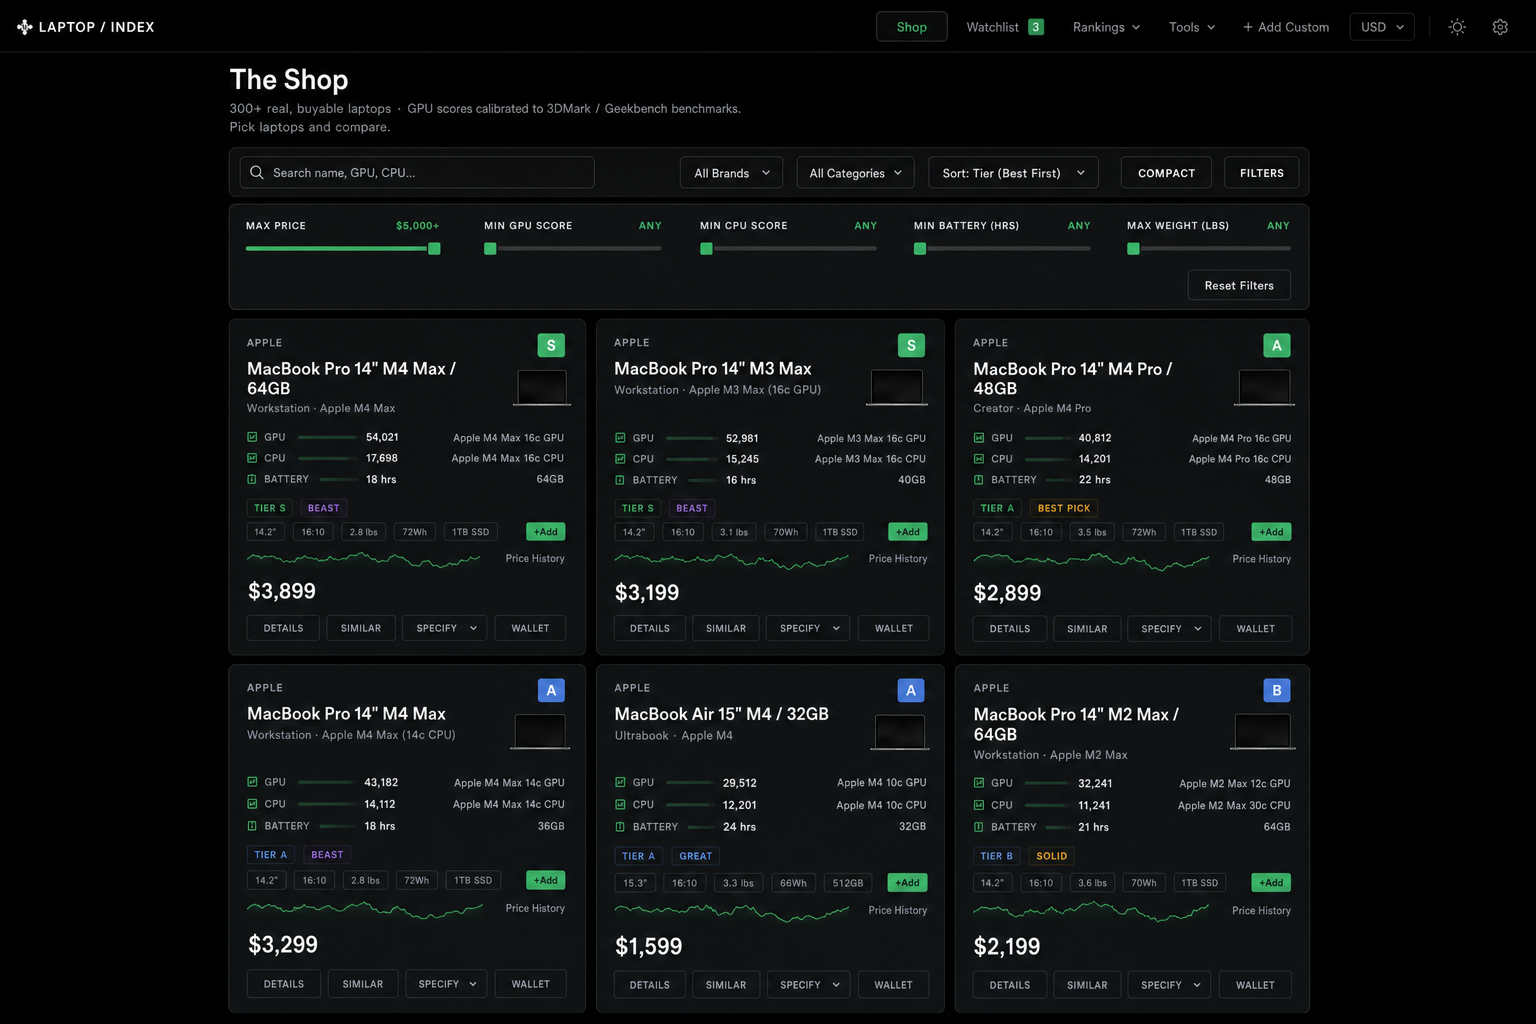Image resolution: width=1536 pixels, height=1024 pixels.
Task: Adjust the Max Weight (lbs) slider handle
Action: [1133, 248]
